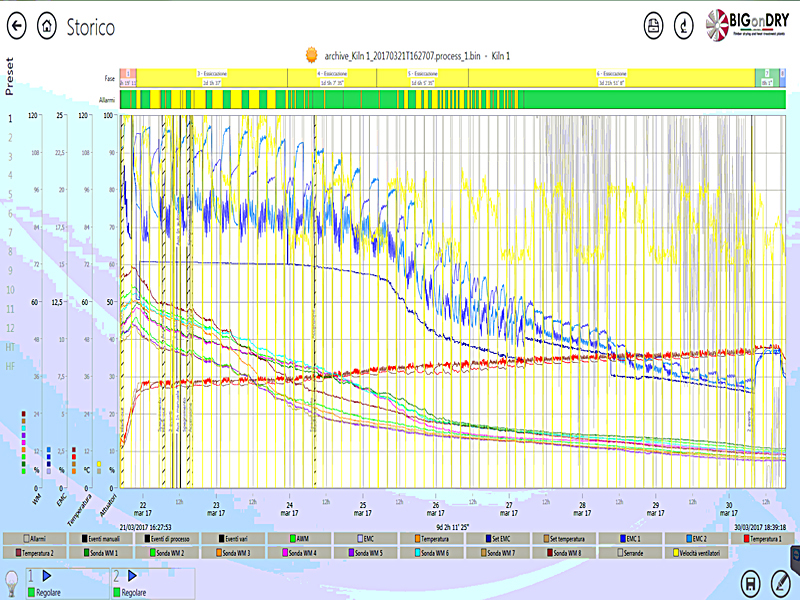Toggle the Set EMC series
Image resolution: width=800 pixels, height=600 pixels.
click(498, 538)
